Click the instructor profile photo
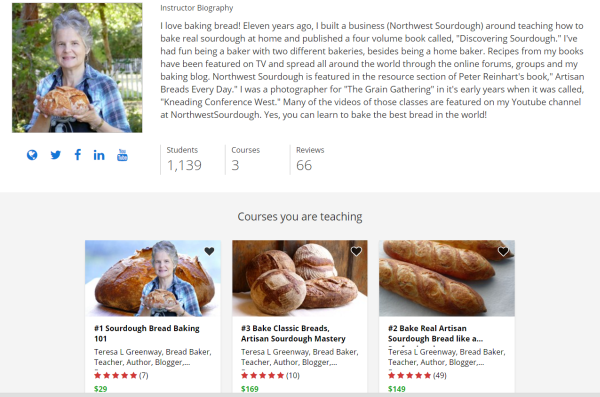The height and width of the screenshot is (397, 600). click(x=77, y=68)
